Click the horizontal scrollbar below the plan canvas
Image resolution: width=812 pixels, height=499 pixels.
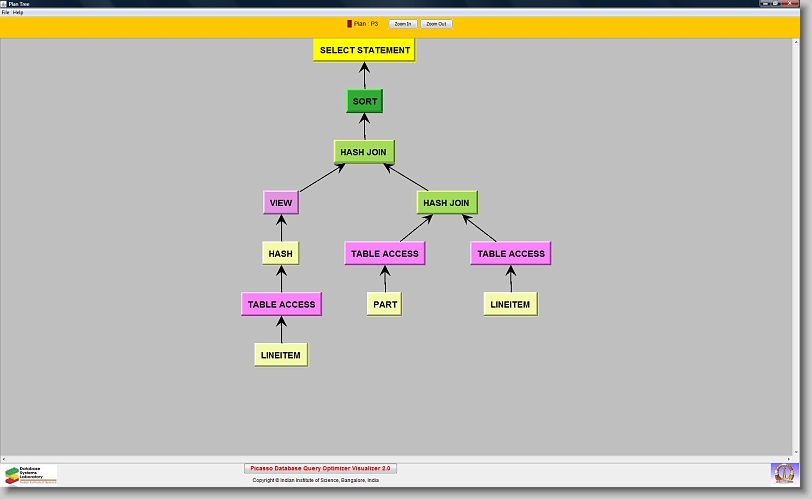pos(400,459)
